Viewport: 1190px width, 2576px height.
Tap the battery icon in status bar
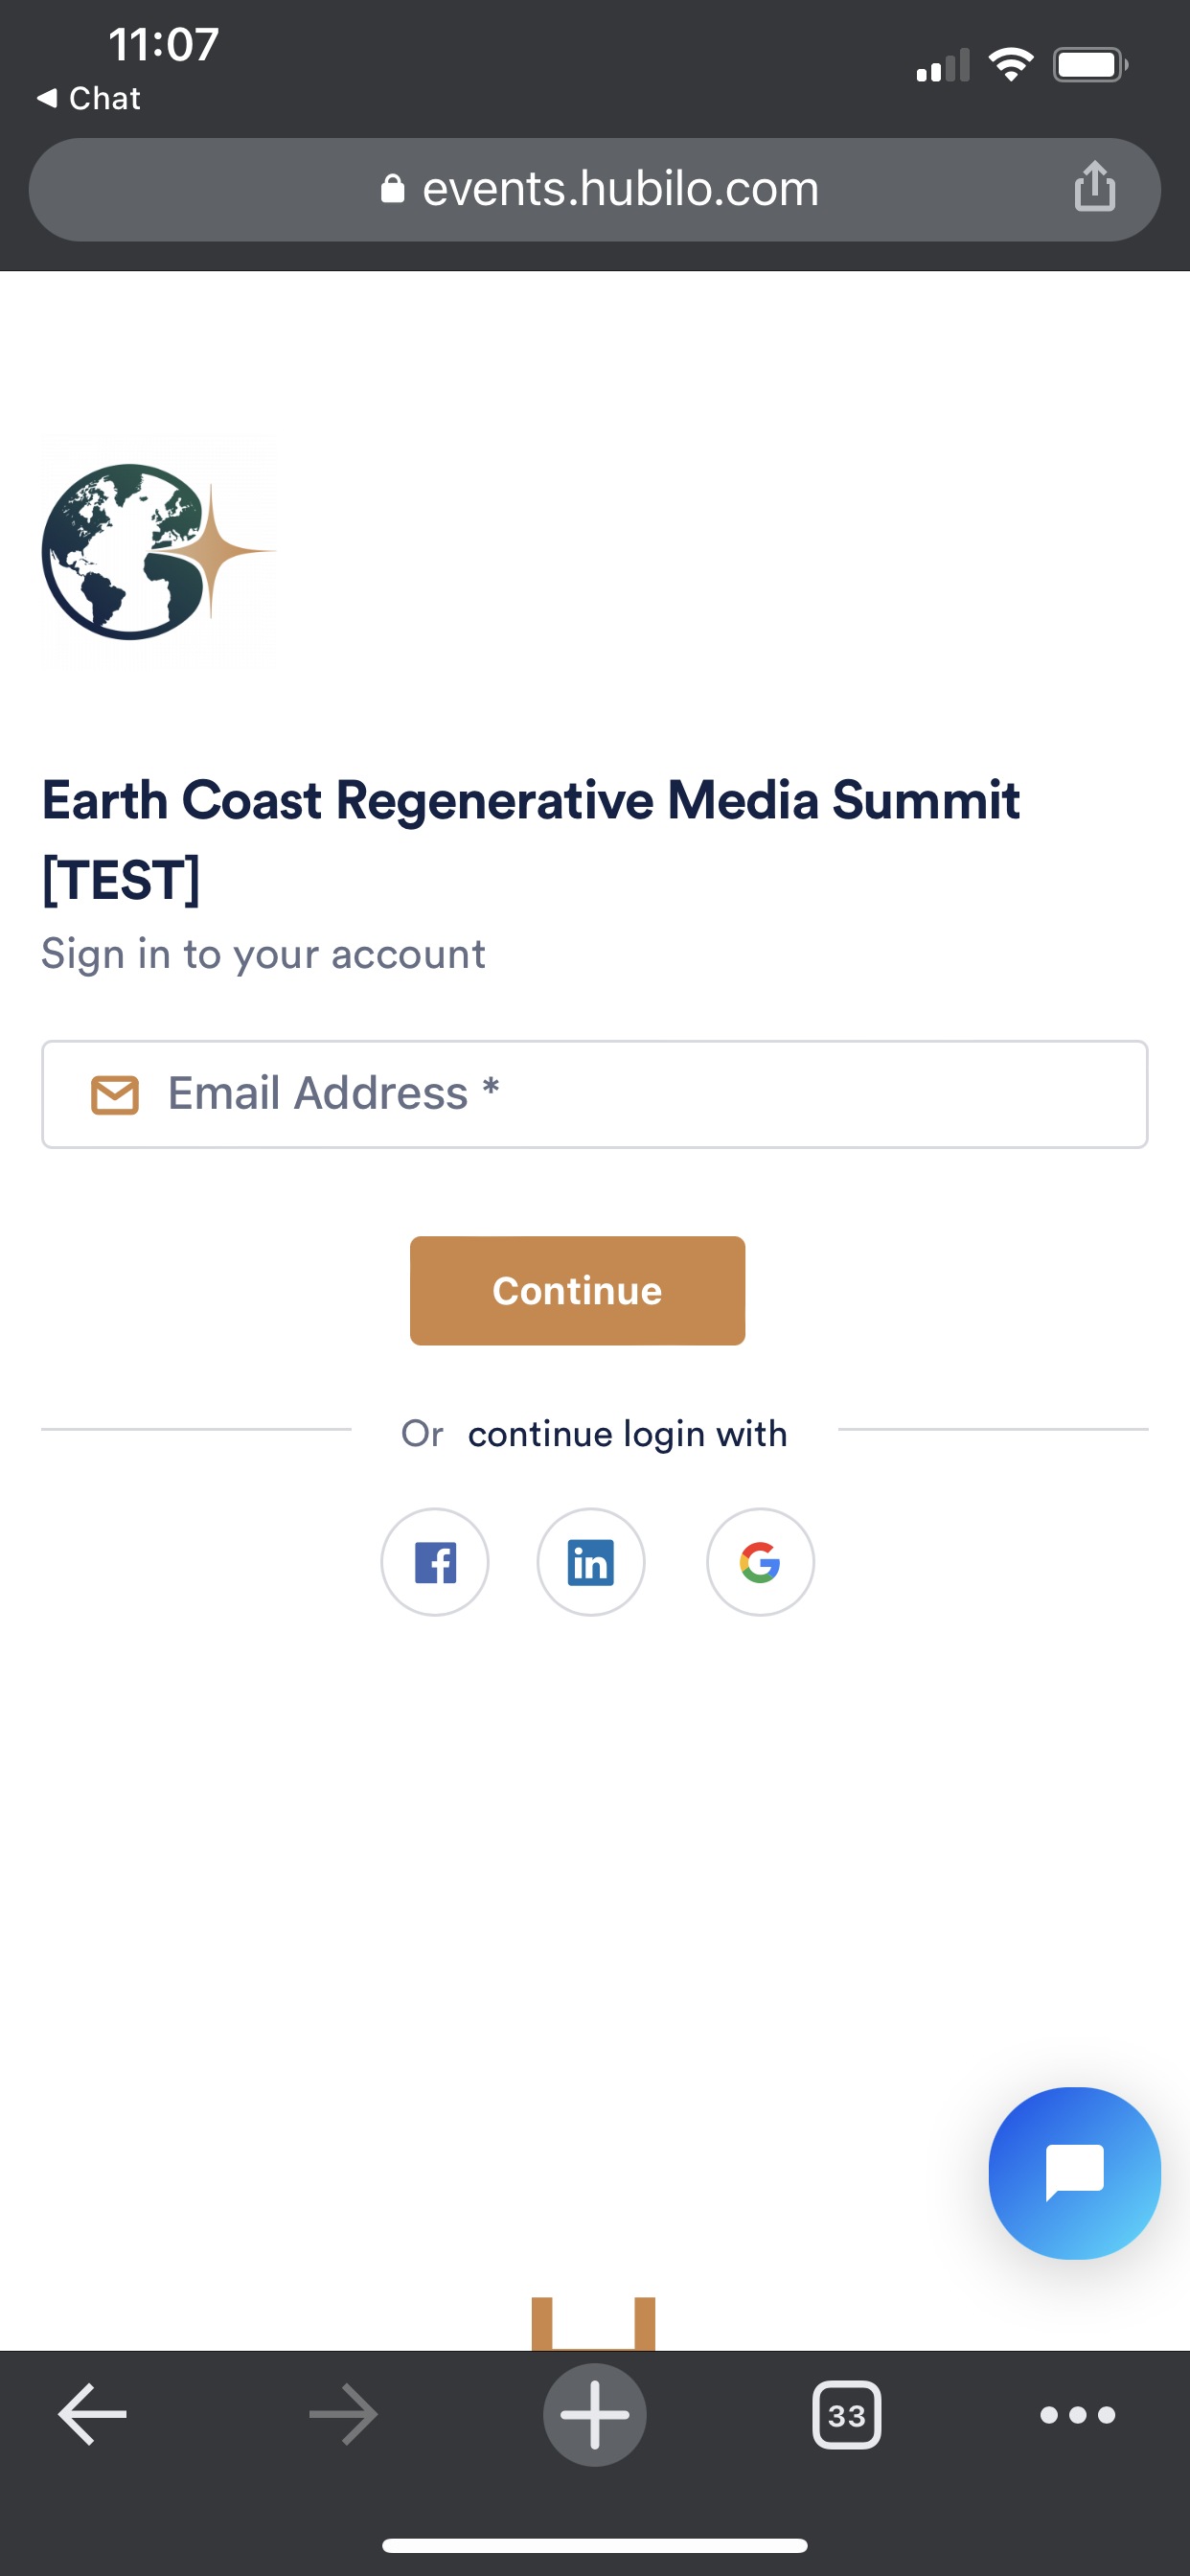pos(1089,66)
